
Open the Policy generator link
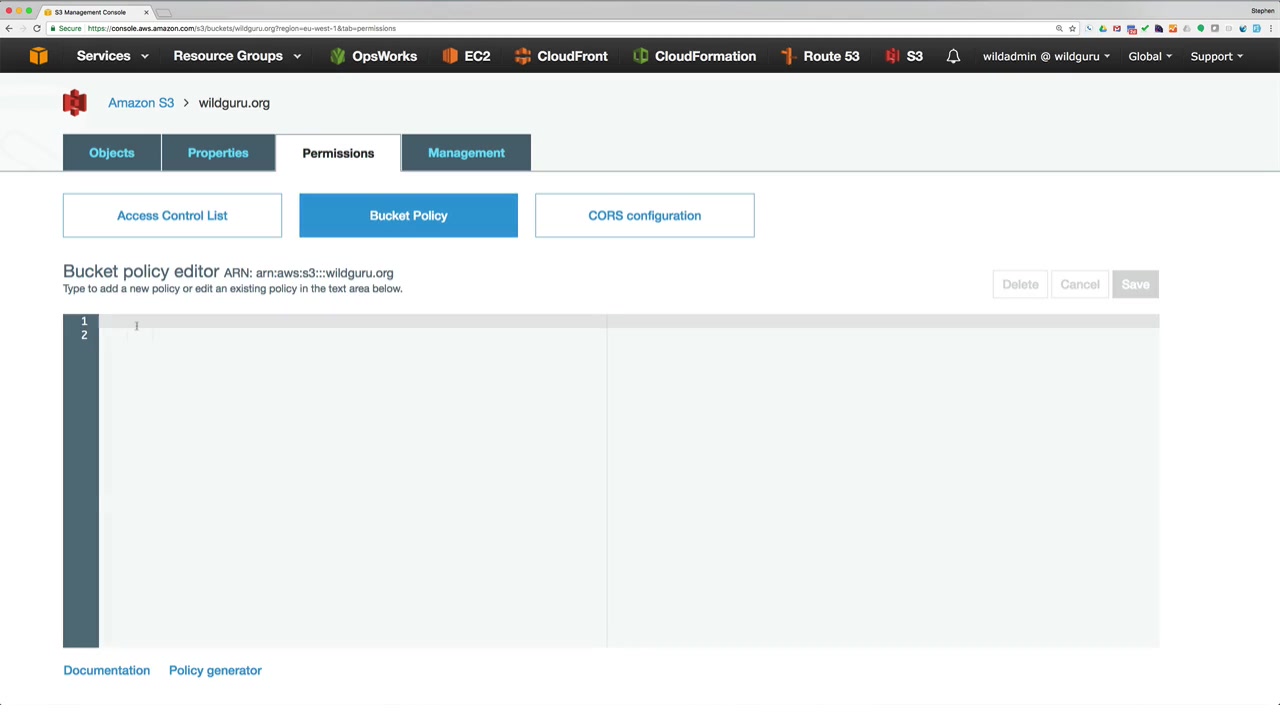click(x=215, y=671)
